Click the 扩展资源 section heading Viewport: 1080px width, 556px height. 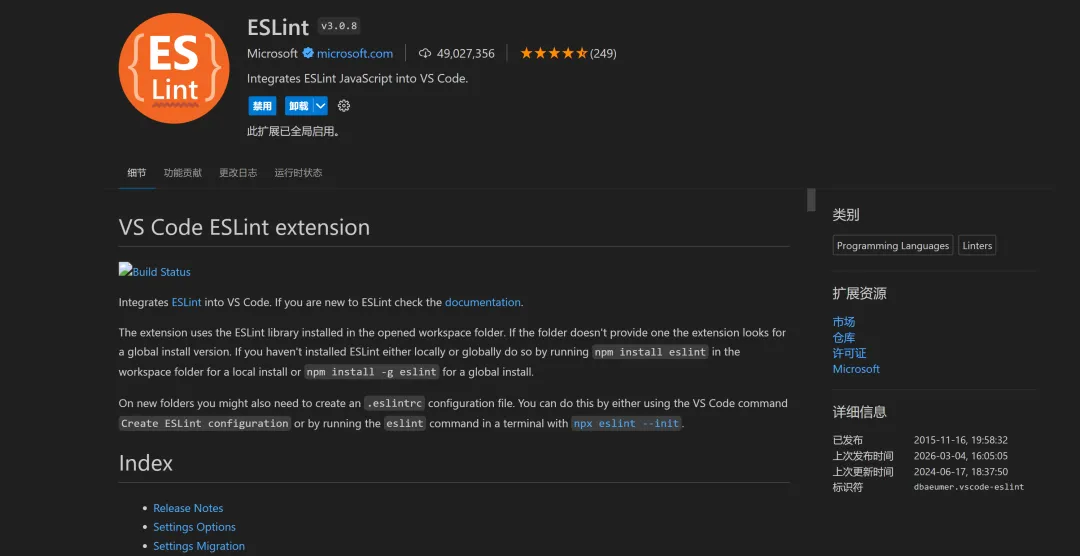point(860,294)
